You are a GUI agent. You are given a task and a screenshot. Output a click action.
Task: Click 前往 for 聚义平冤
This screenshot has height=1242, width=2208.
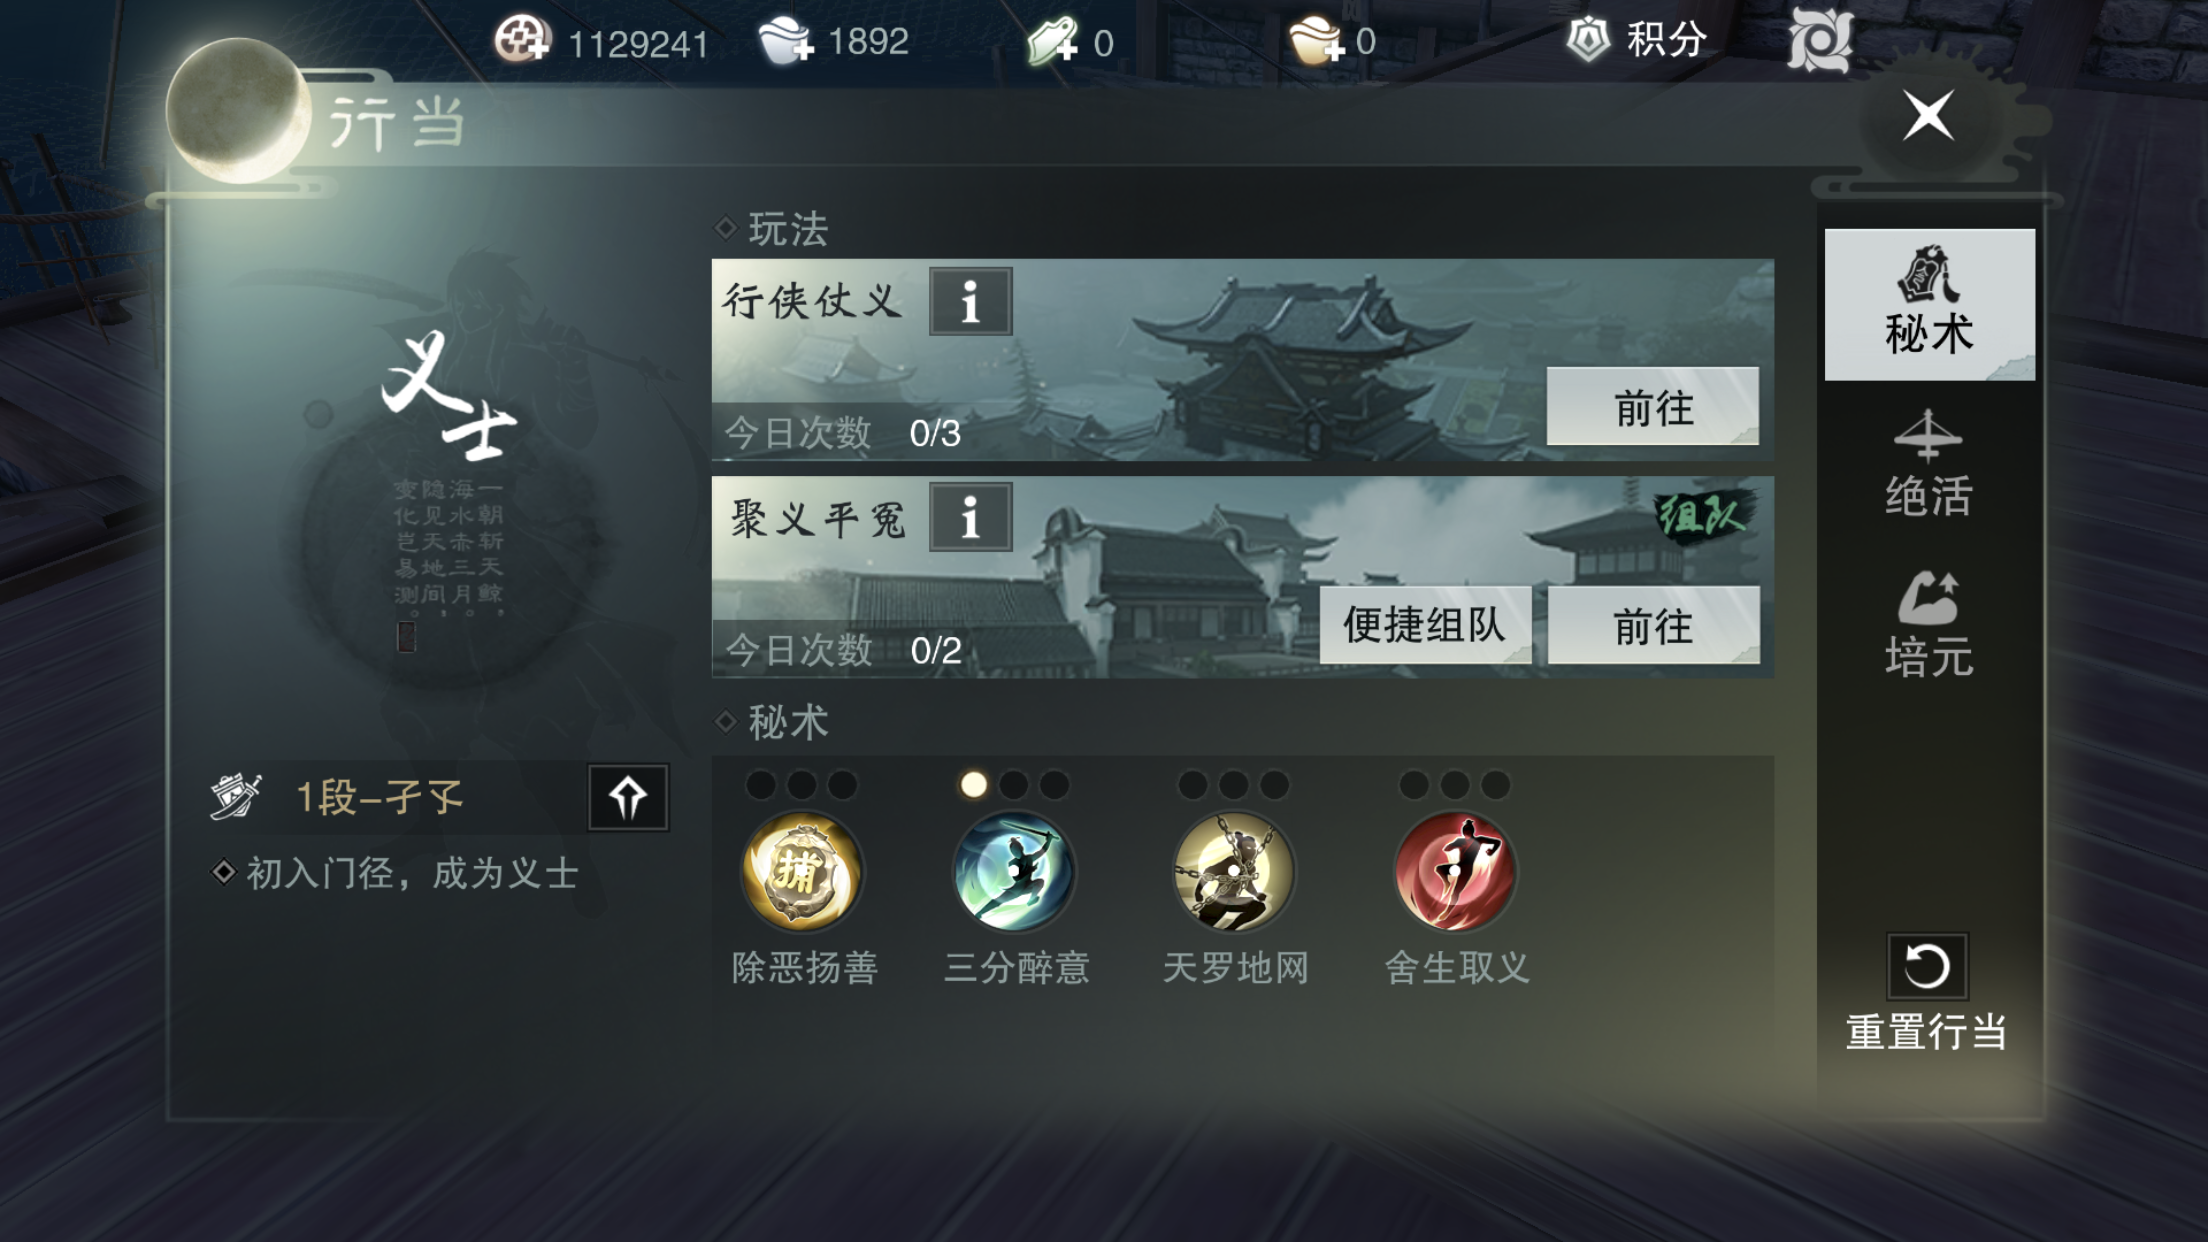[1653, 625]
